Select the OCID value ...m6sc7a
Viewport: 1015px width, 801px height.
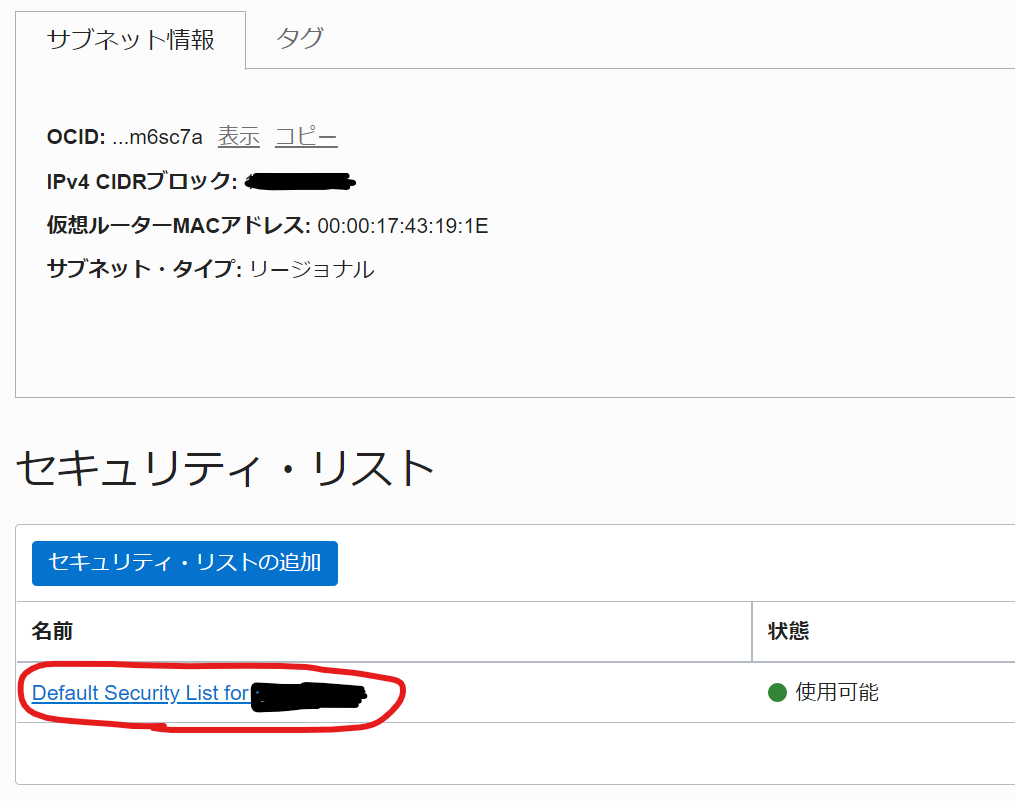click(157, 137)
